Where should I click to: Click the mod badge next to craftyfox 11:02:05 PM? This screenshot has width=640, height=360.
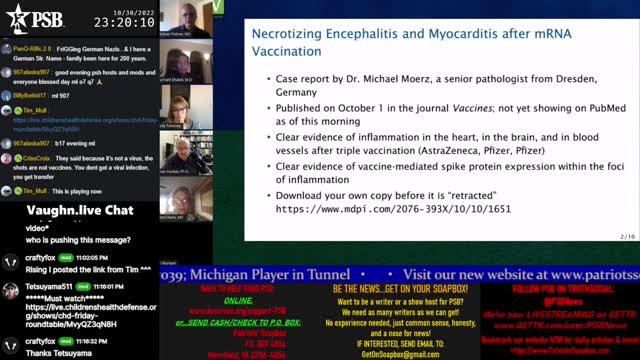[x=66, y=258]
